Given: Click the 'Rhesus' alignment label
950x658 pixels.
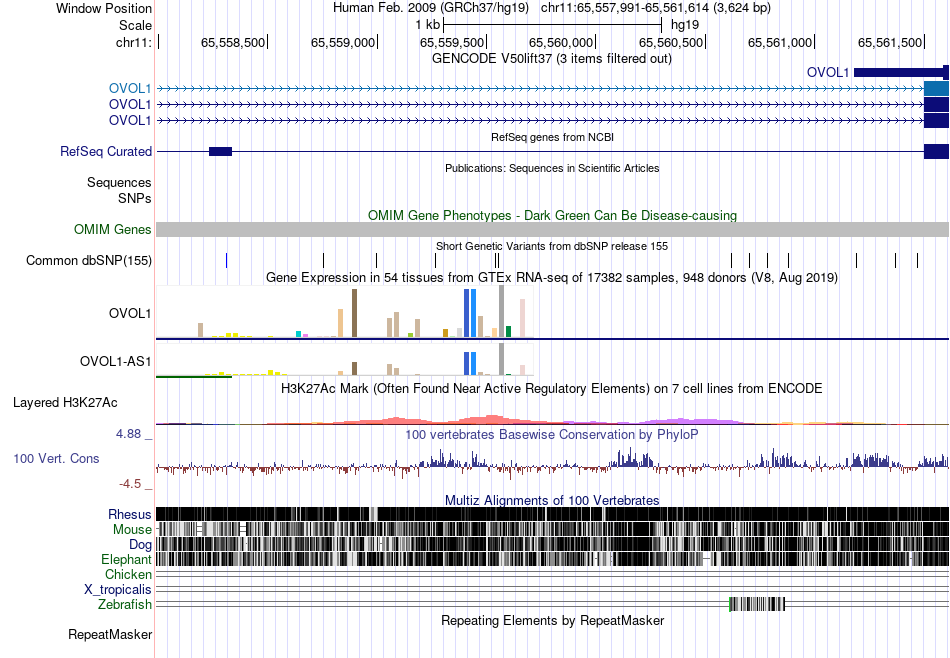Looking at the screenshot, I should pyautogui.click(x=130, y=514).
